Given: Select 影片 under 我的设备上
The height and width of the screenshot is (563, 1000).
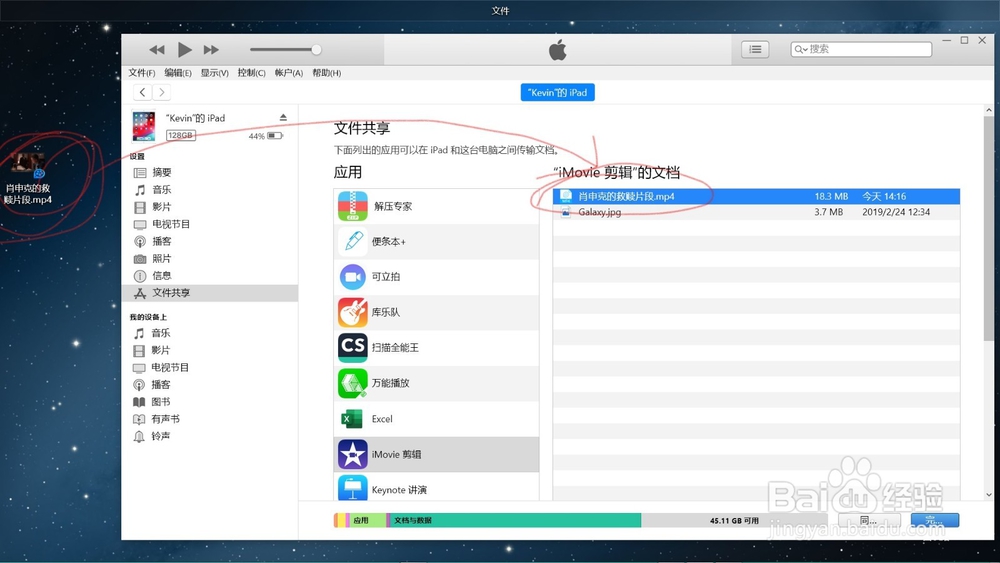Looking at the screenshot, I should (161, 351).
